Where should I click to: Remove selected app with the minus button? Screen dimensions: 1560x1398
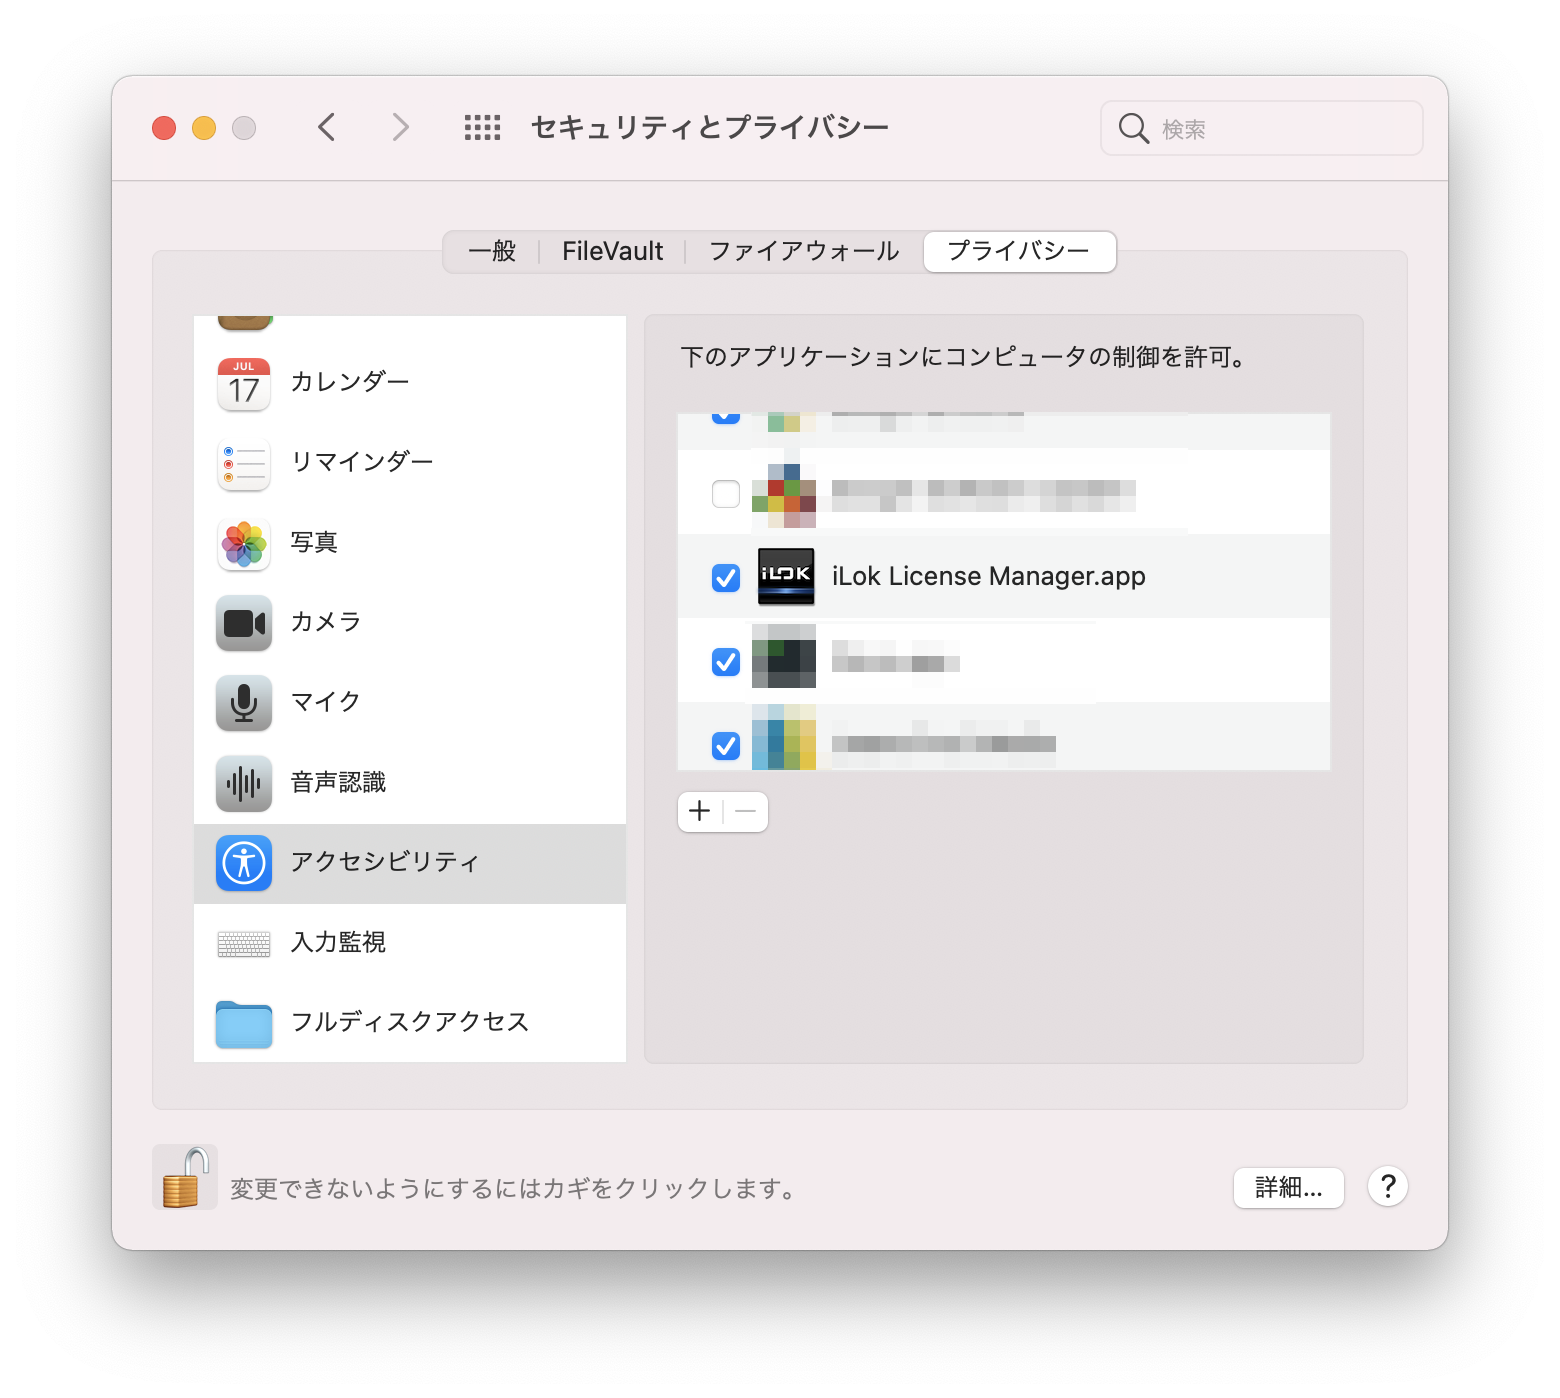click(x=744, y=812)
